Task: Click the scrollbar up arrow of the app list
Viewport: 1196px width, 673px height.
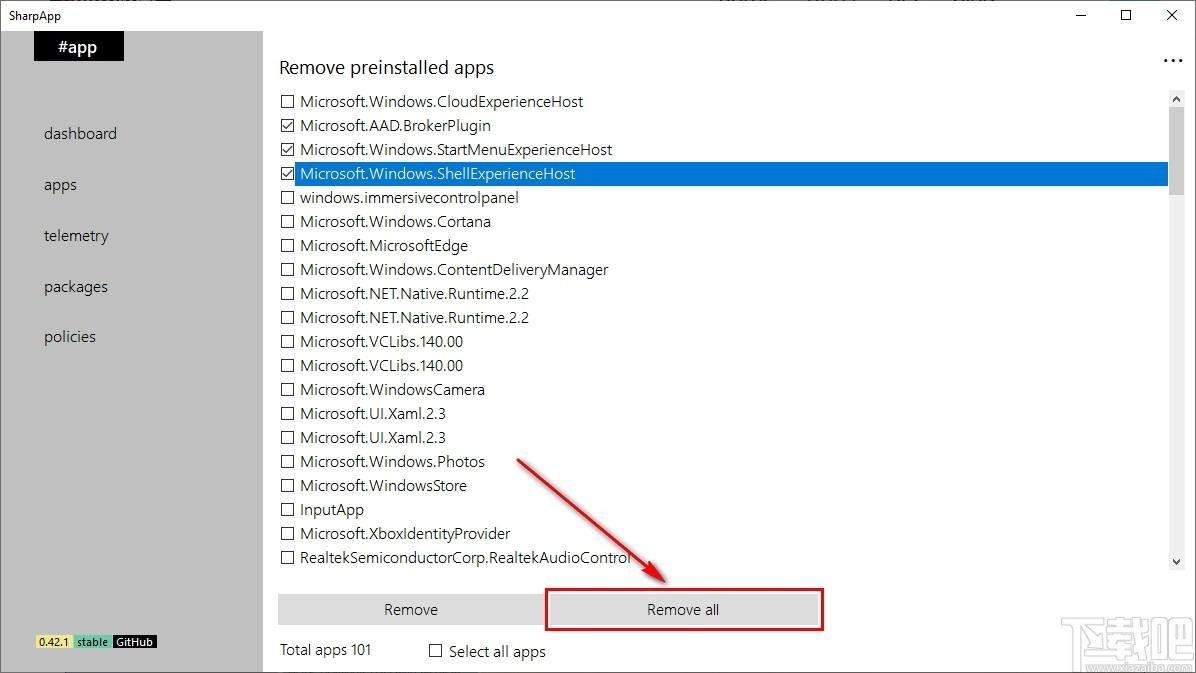Action: pos(1176,99)
